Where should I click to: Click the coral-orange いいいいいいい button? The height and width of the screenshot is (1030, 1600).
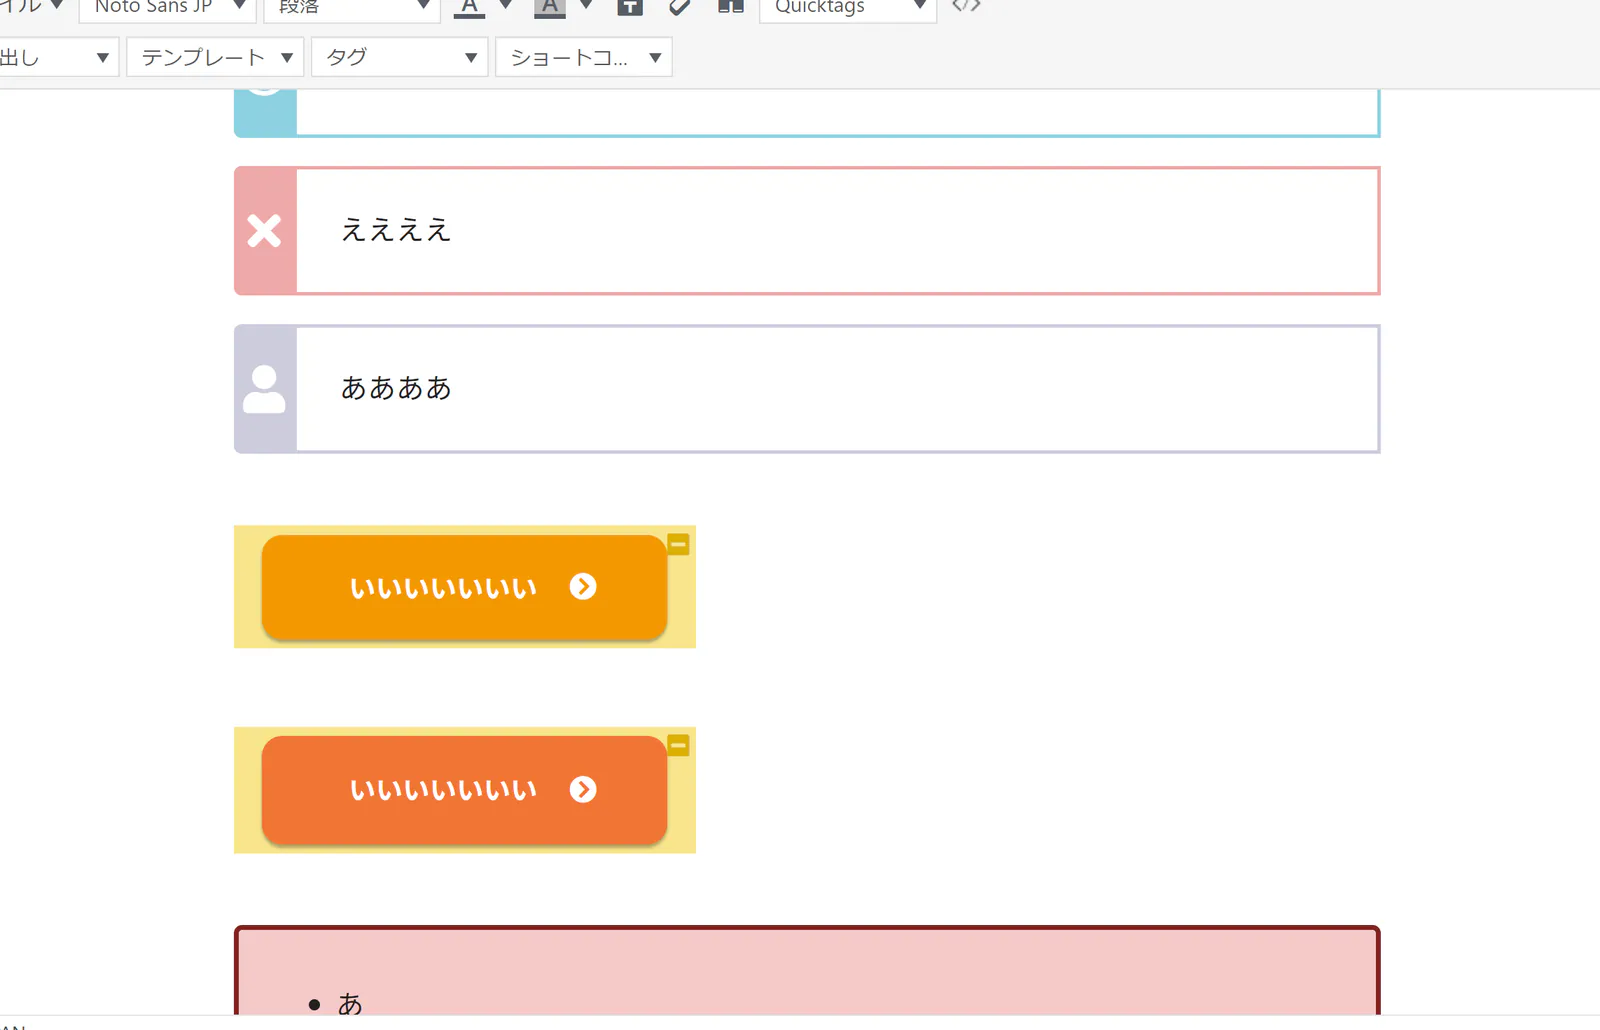pyautogui.click(x=464, y=790)
